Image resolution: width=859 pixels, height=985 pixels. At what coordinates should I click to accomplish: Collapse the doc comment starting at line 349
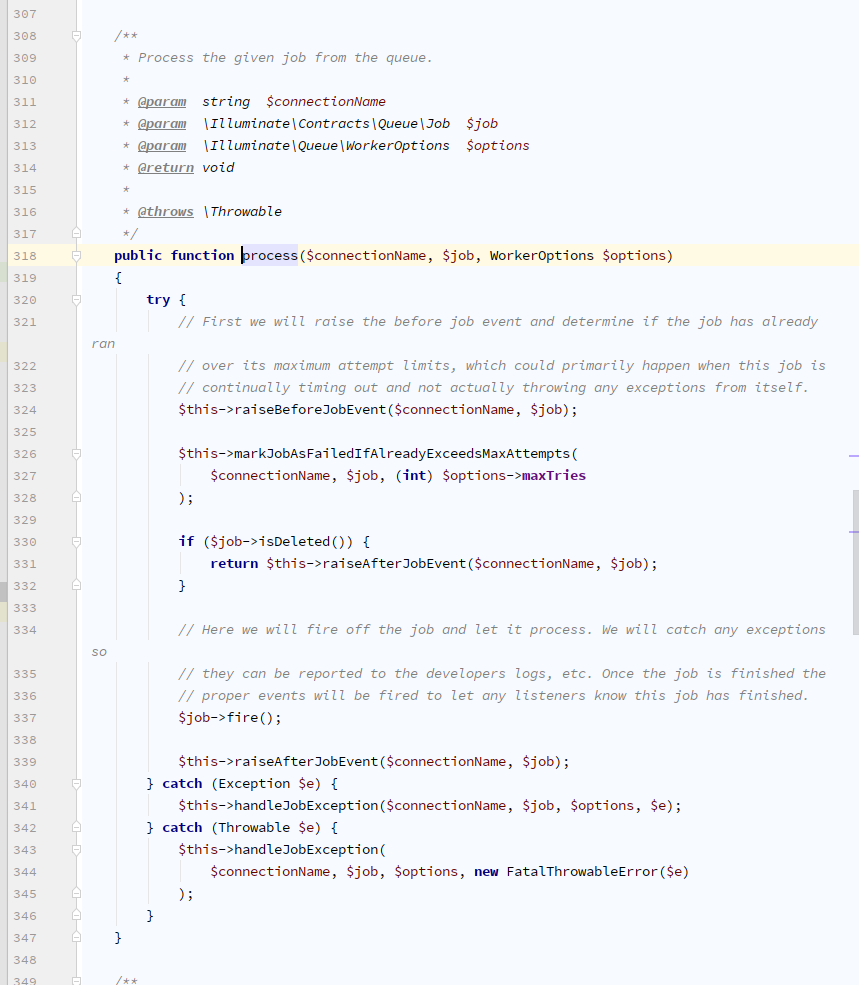[76, 980]
